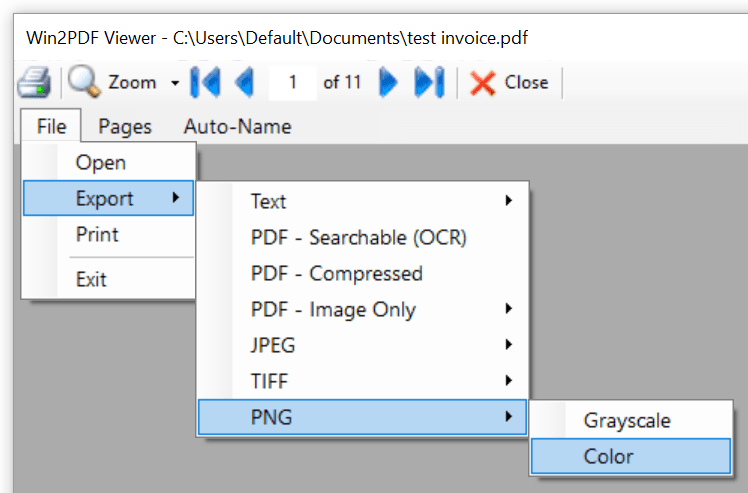The width and height of the screenshot is (748, 493).
Task: Select Color PNG export
Action: pos(609,457)
